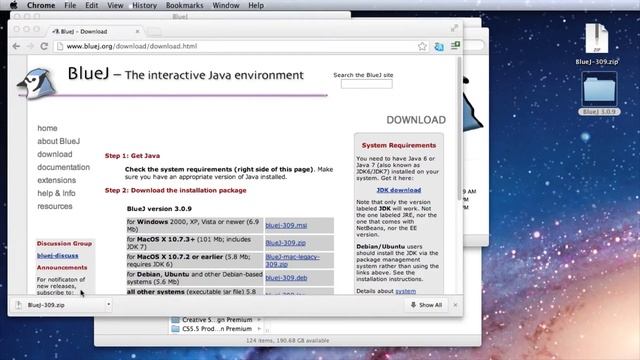Select the BlueJ-309.zip desktop file

[x=597, y=44]
